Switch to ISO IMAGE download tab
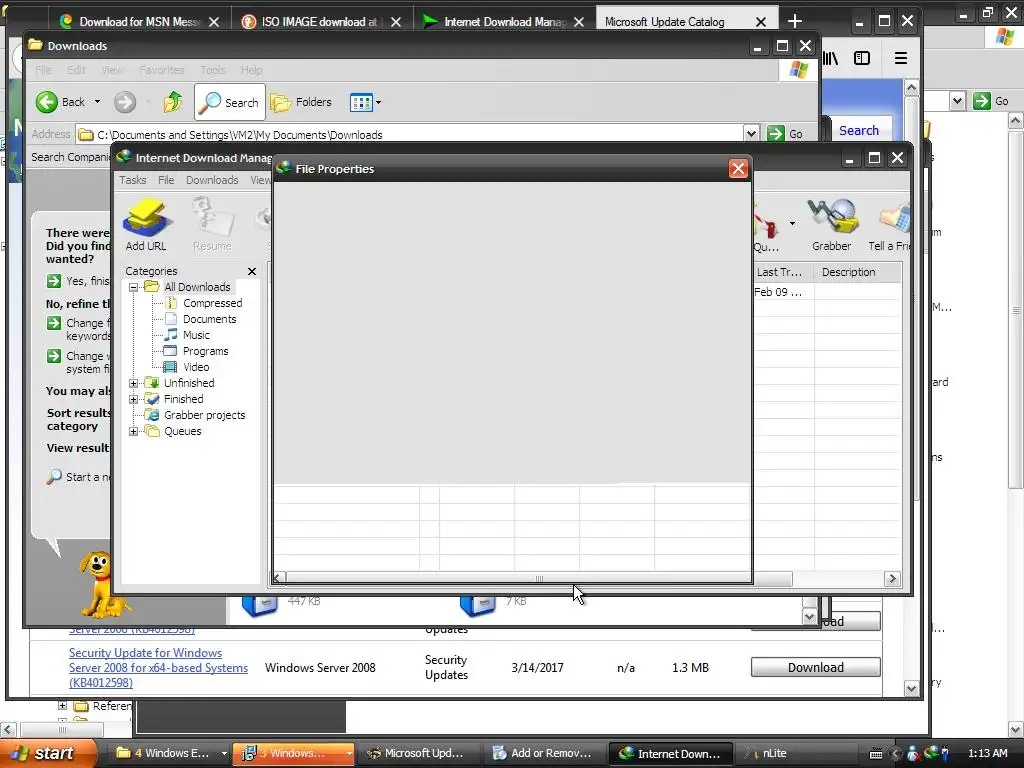 pos(320,22)
